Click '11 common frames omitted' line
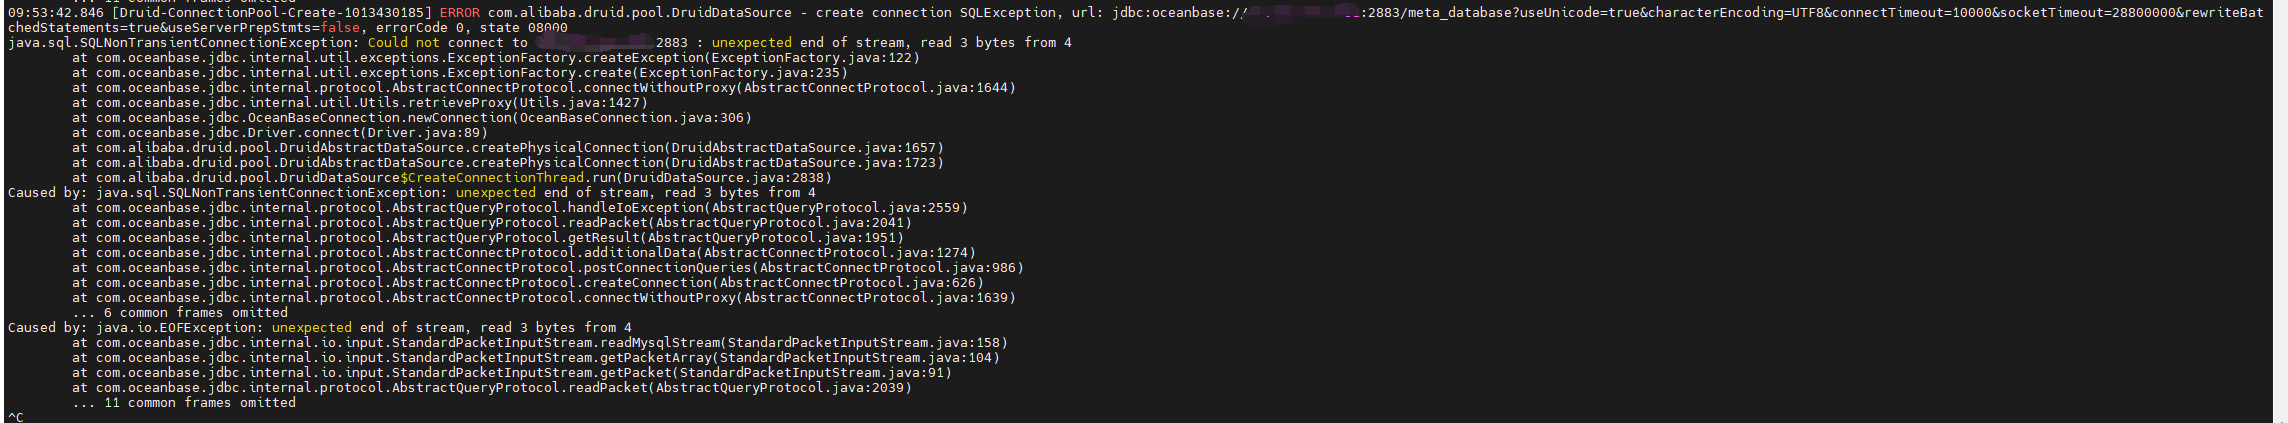 [184, 403]
